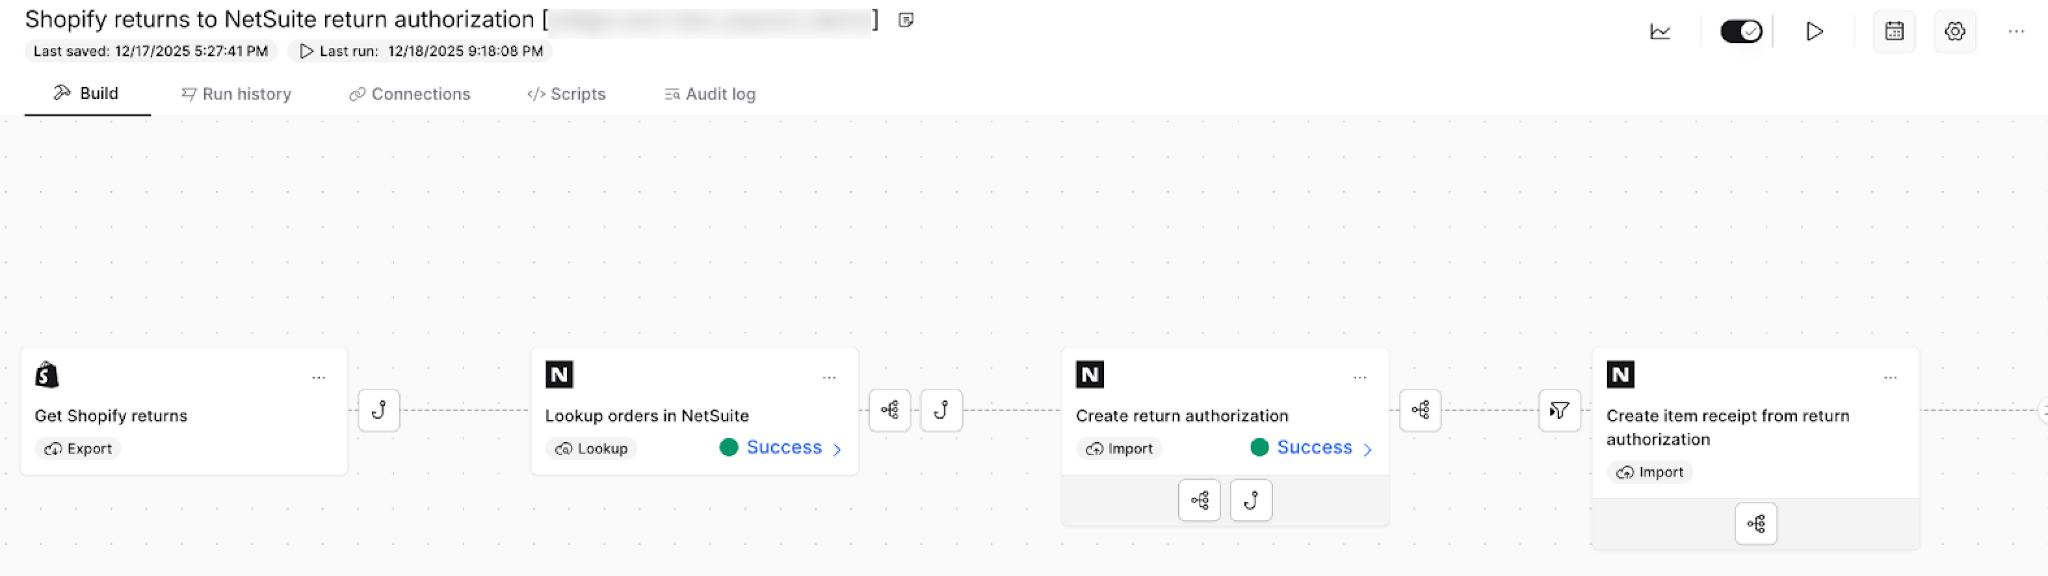The image size is (2048, 576).
Task: Click the NetSuite logo on Lookup orders step
Action: pos(559,375)
